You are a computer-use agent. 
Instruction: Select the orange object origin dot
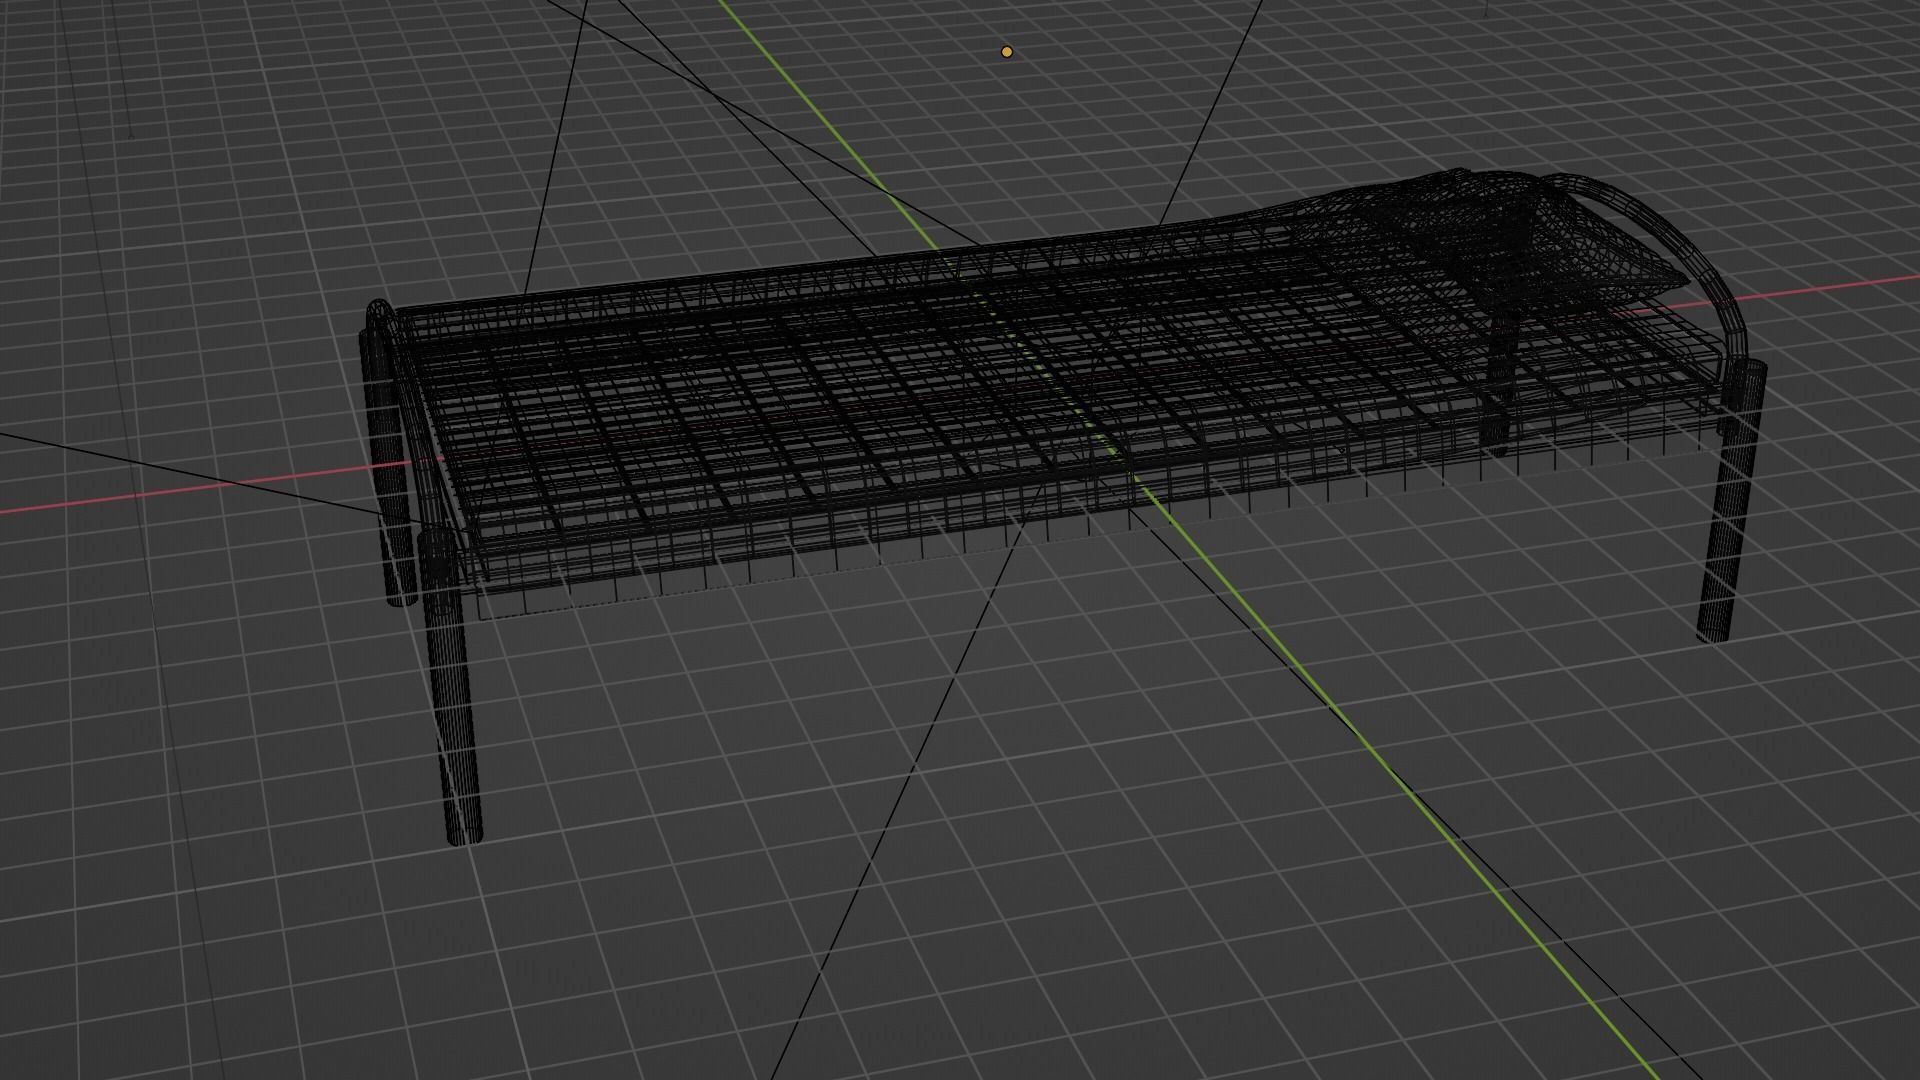coord(1007,52)
